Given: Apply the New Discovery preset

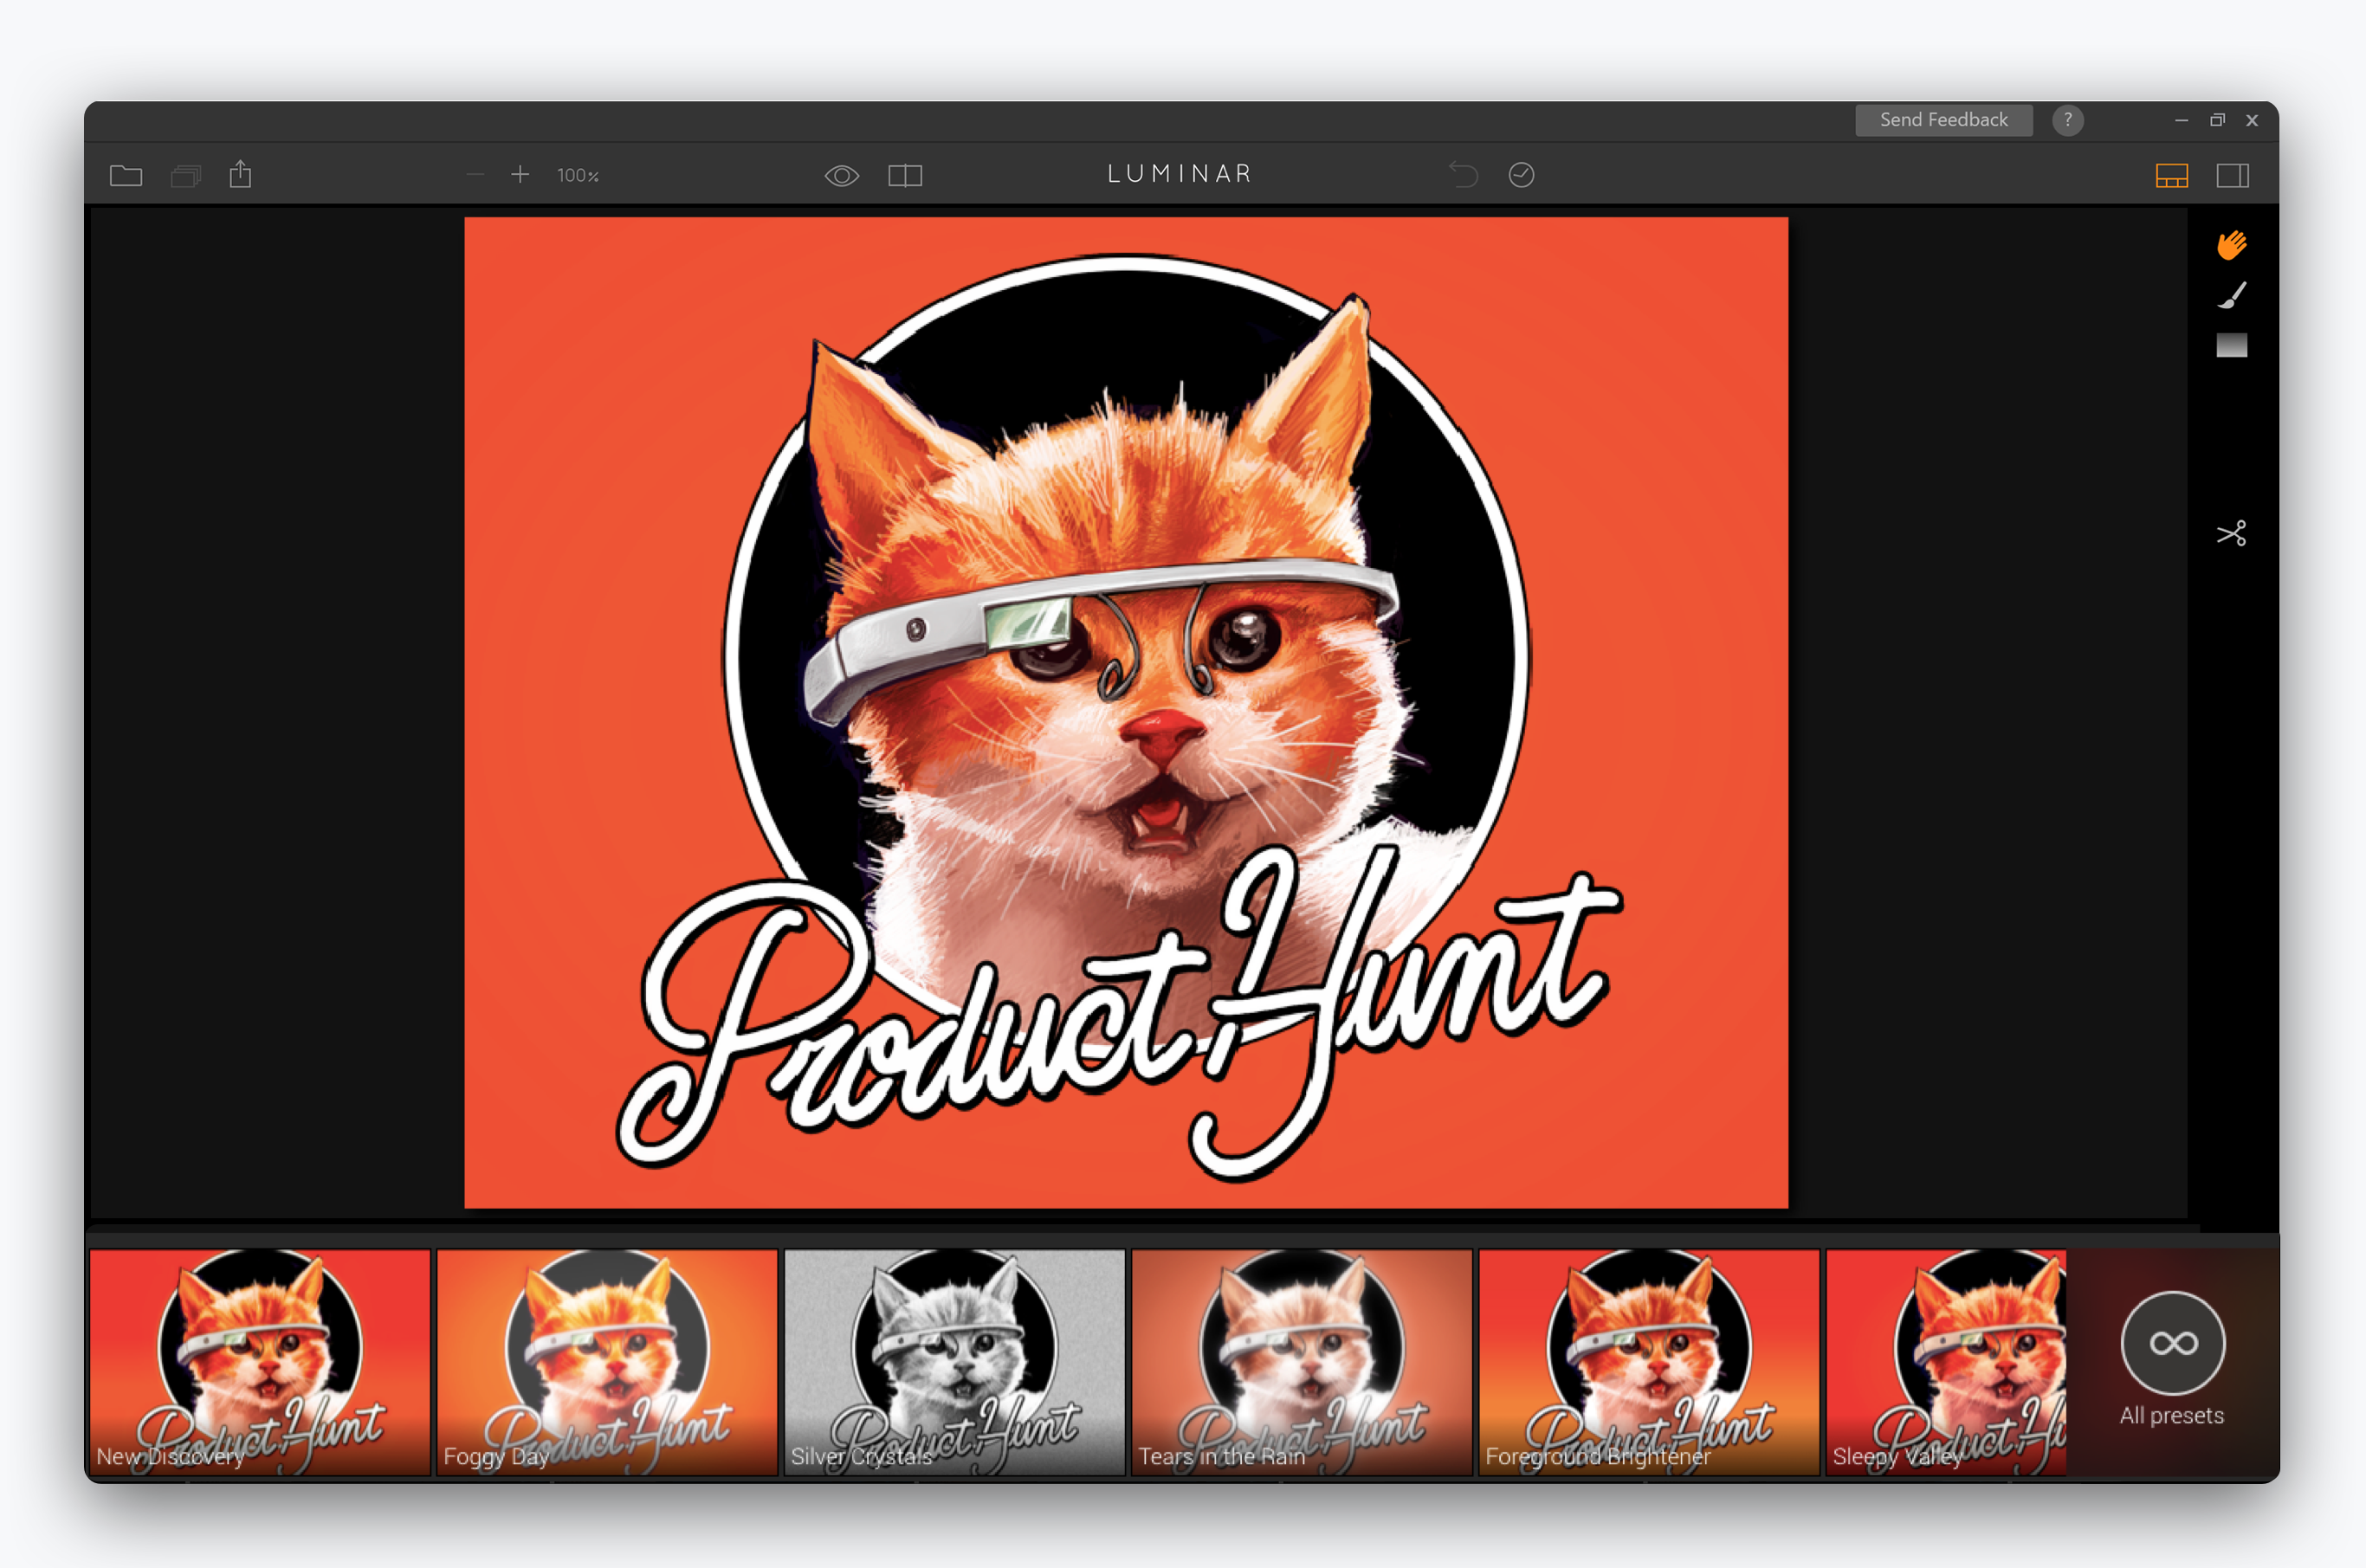Looking at the screenshot, I should [x=260, y=1361].
